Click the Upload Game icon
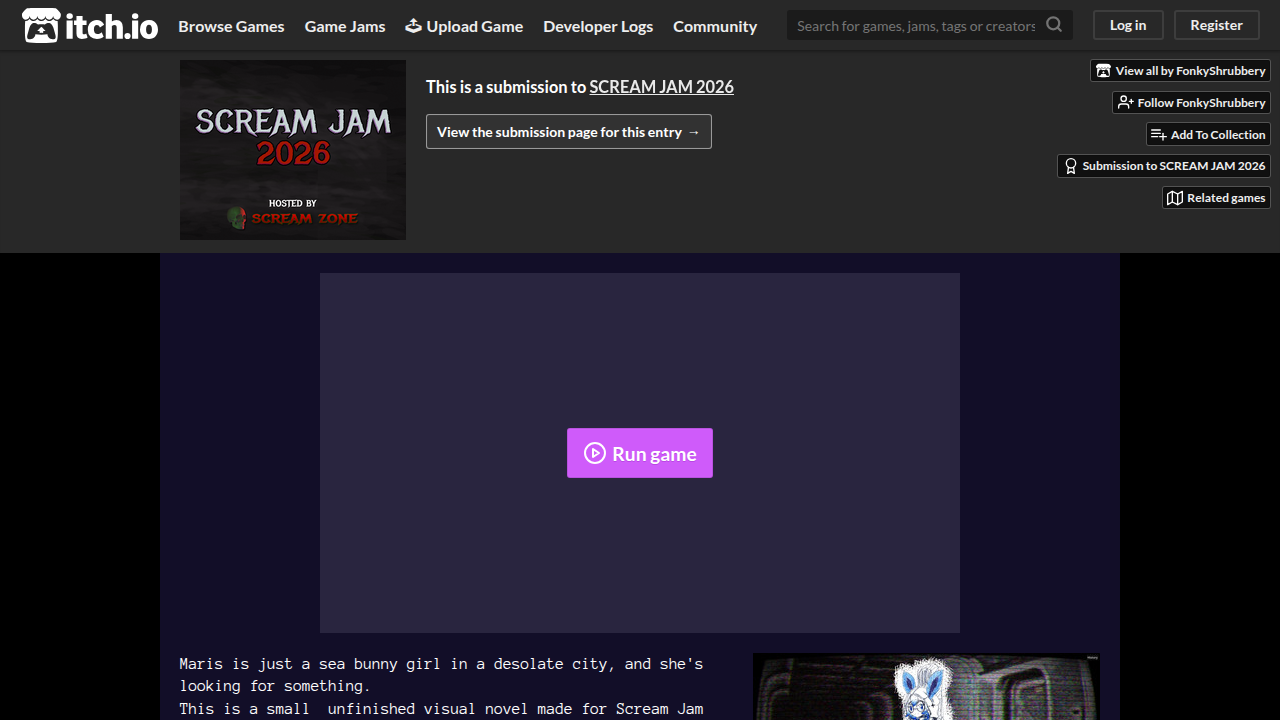 click(413, 26)
